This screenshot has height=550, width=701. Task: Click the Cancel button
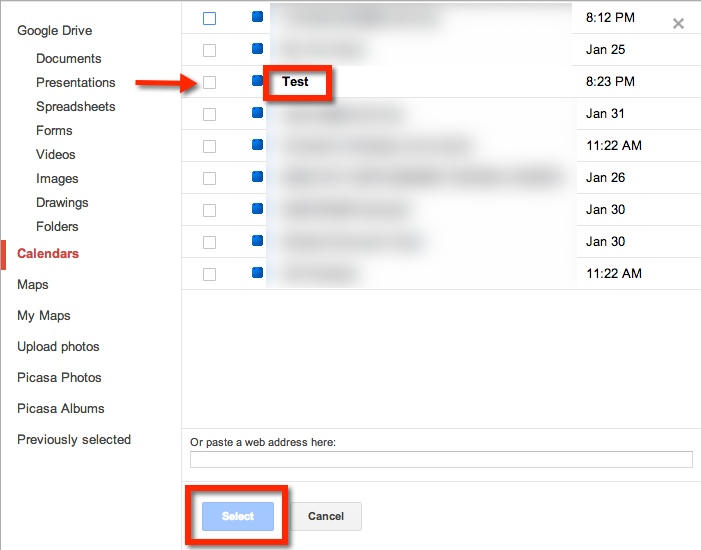326,516
